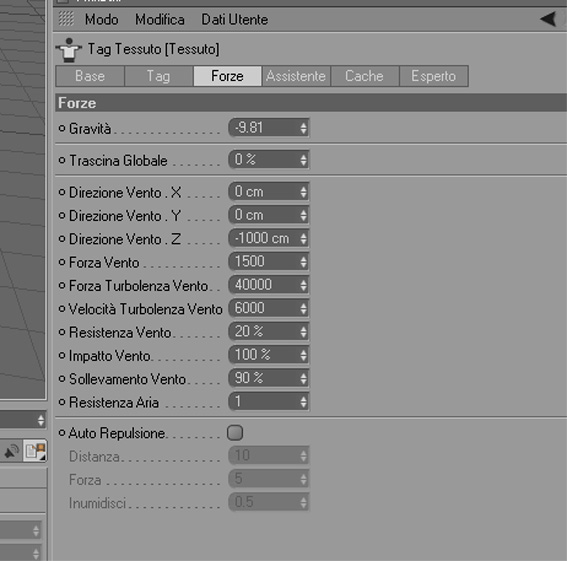Toggle keyframe circle for Resistenza Aria
The image size is (567, 561).
point(62,402)
